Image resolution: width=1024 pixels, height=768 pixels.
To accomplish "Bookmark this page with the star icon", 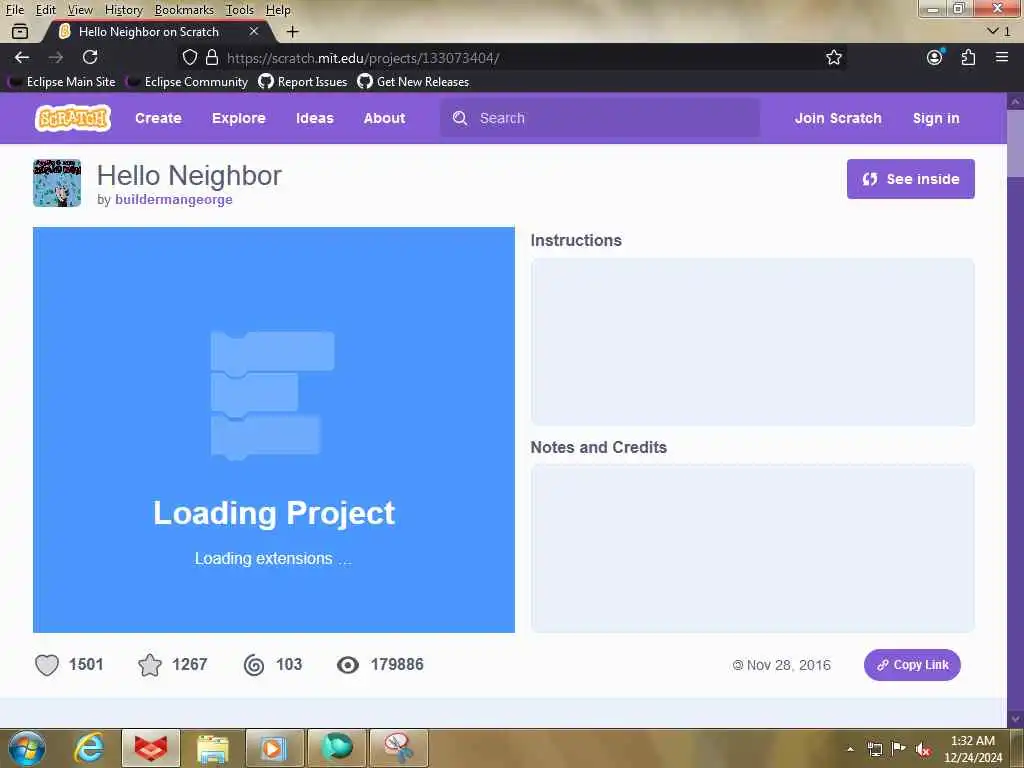I will tap(833, 57).
